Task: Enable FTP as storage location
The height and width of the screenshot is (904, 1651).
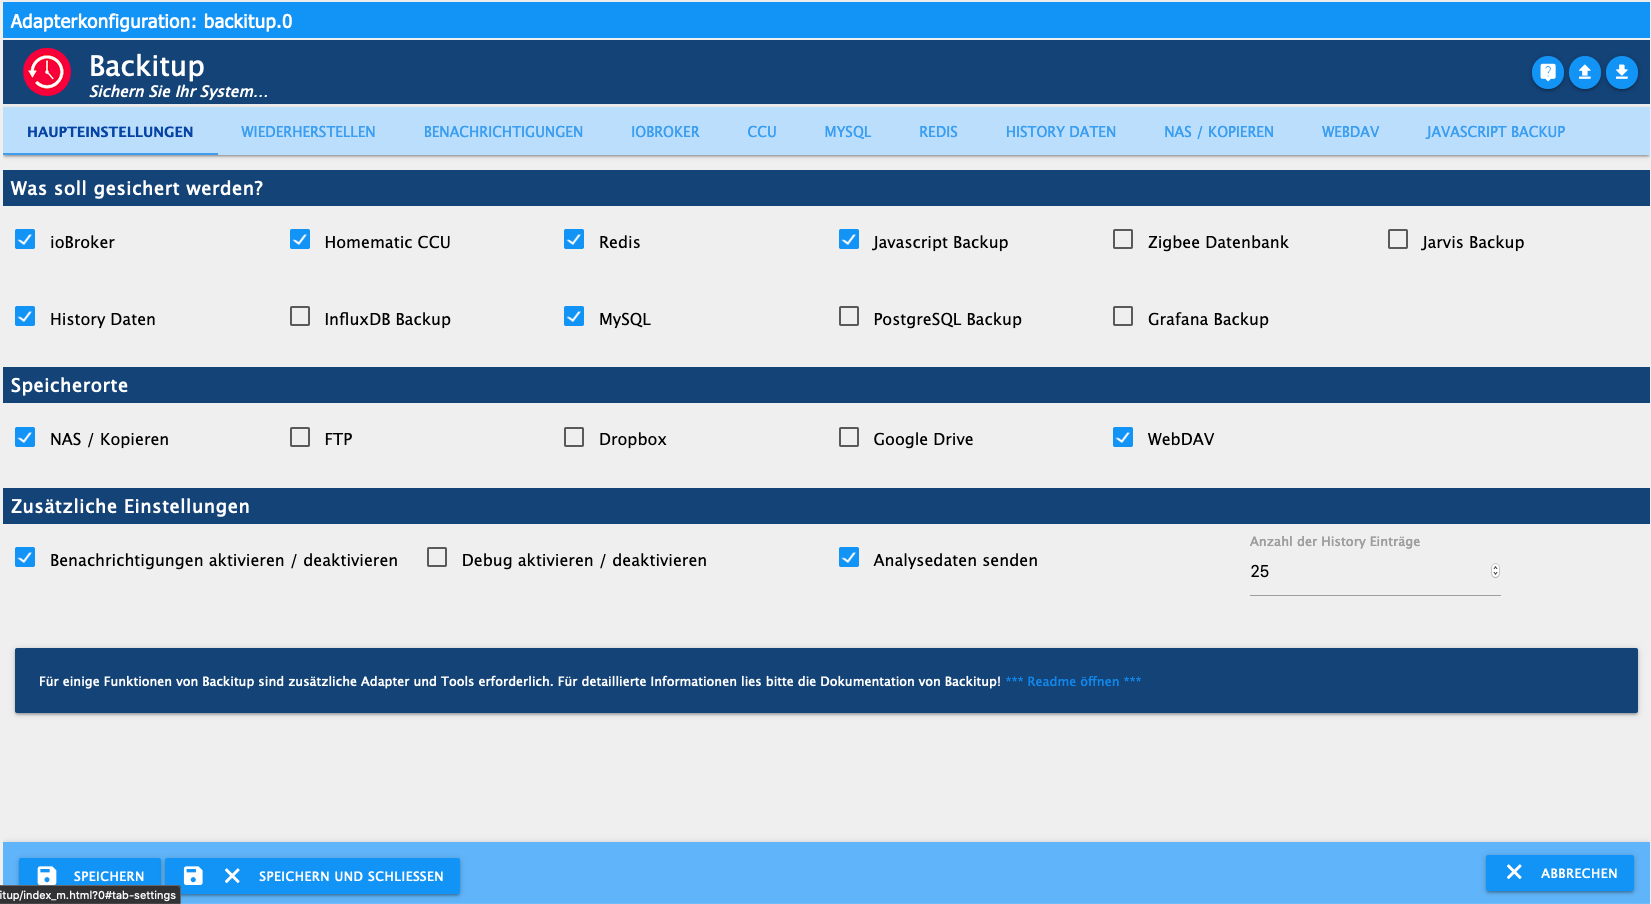Action: click(300, 437)
